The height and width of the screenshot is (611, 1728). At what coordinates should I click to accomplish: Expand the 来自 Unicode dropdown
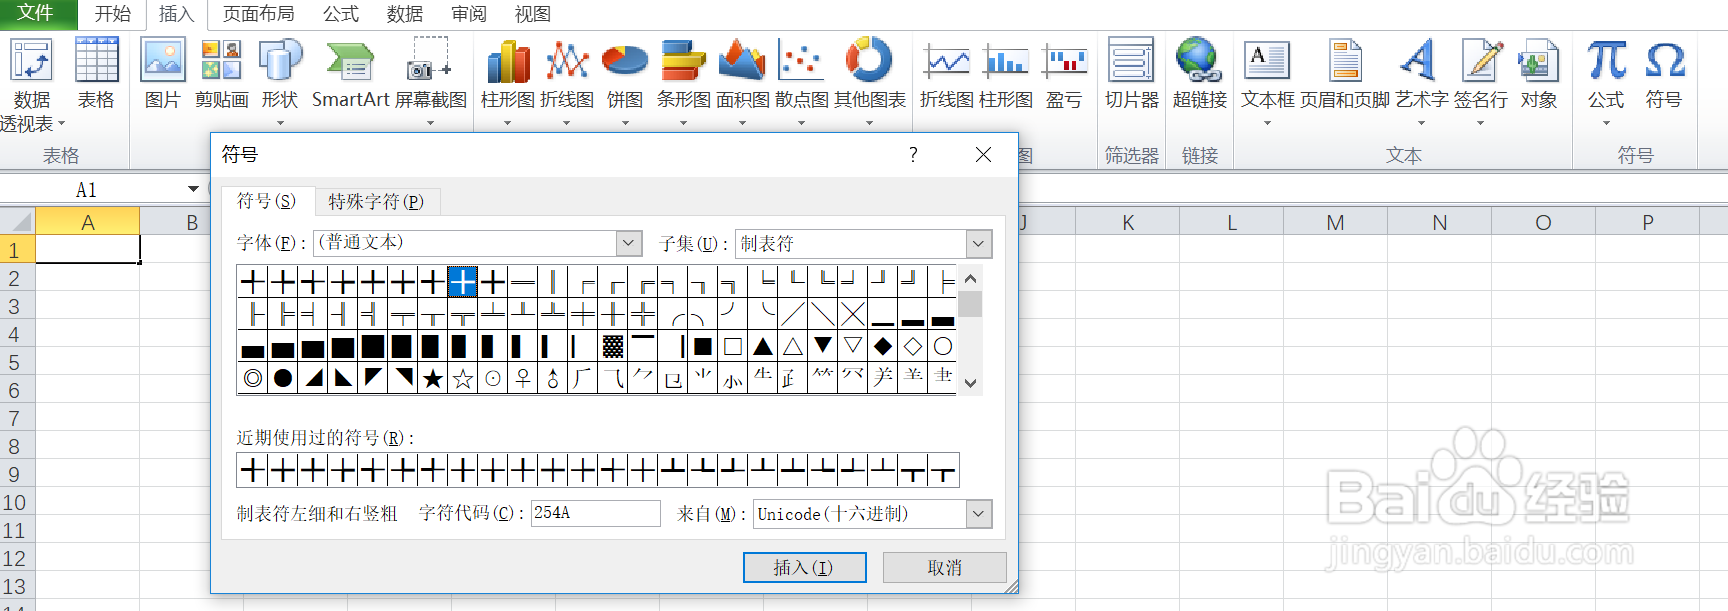tap(979, 514)
